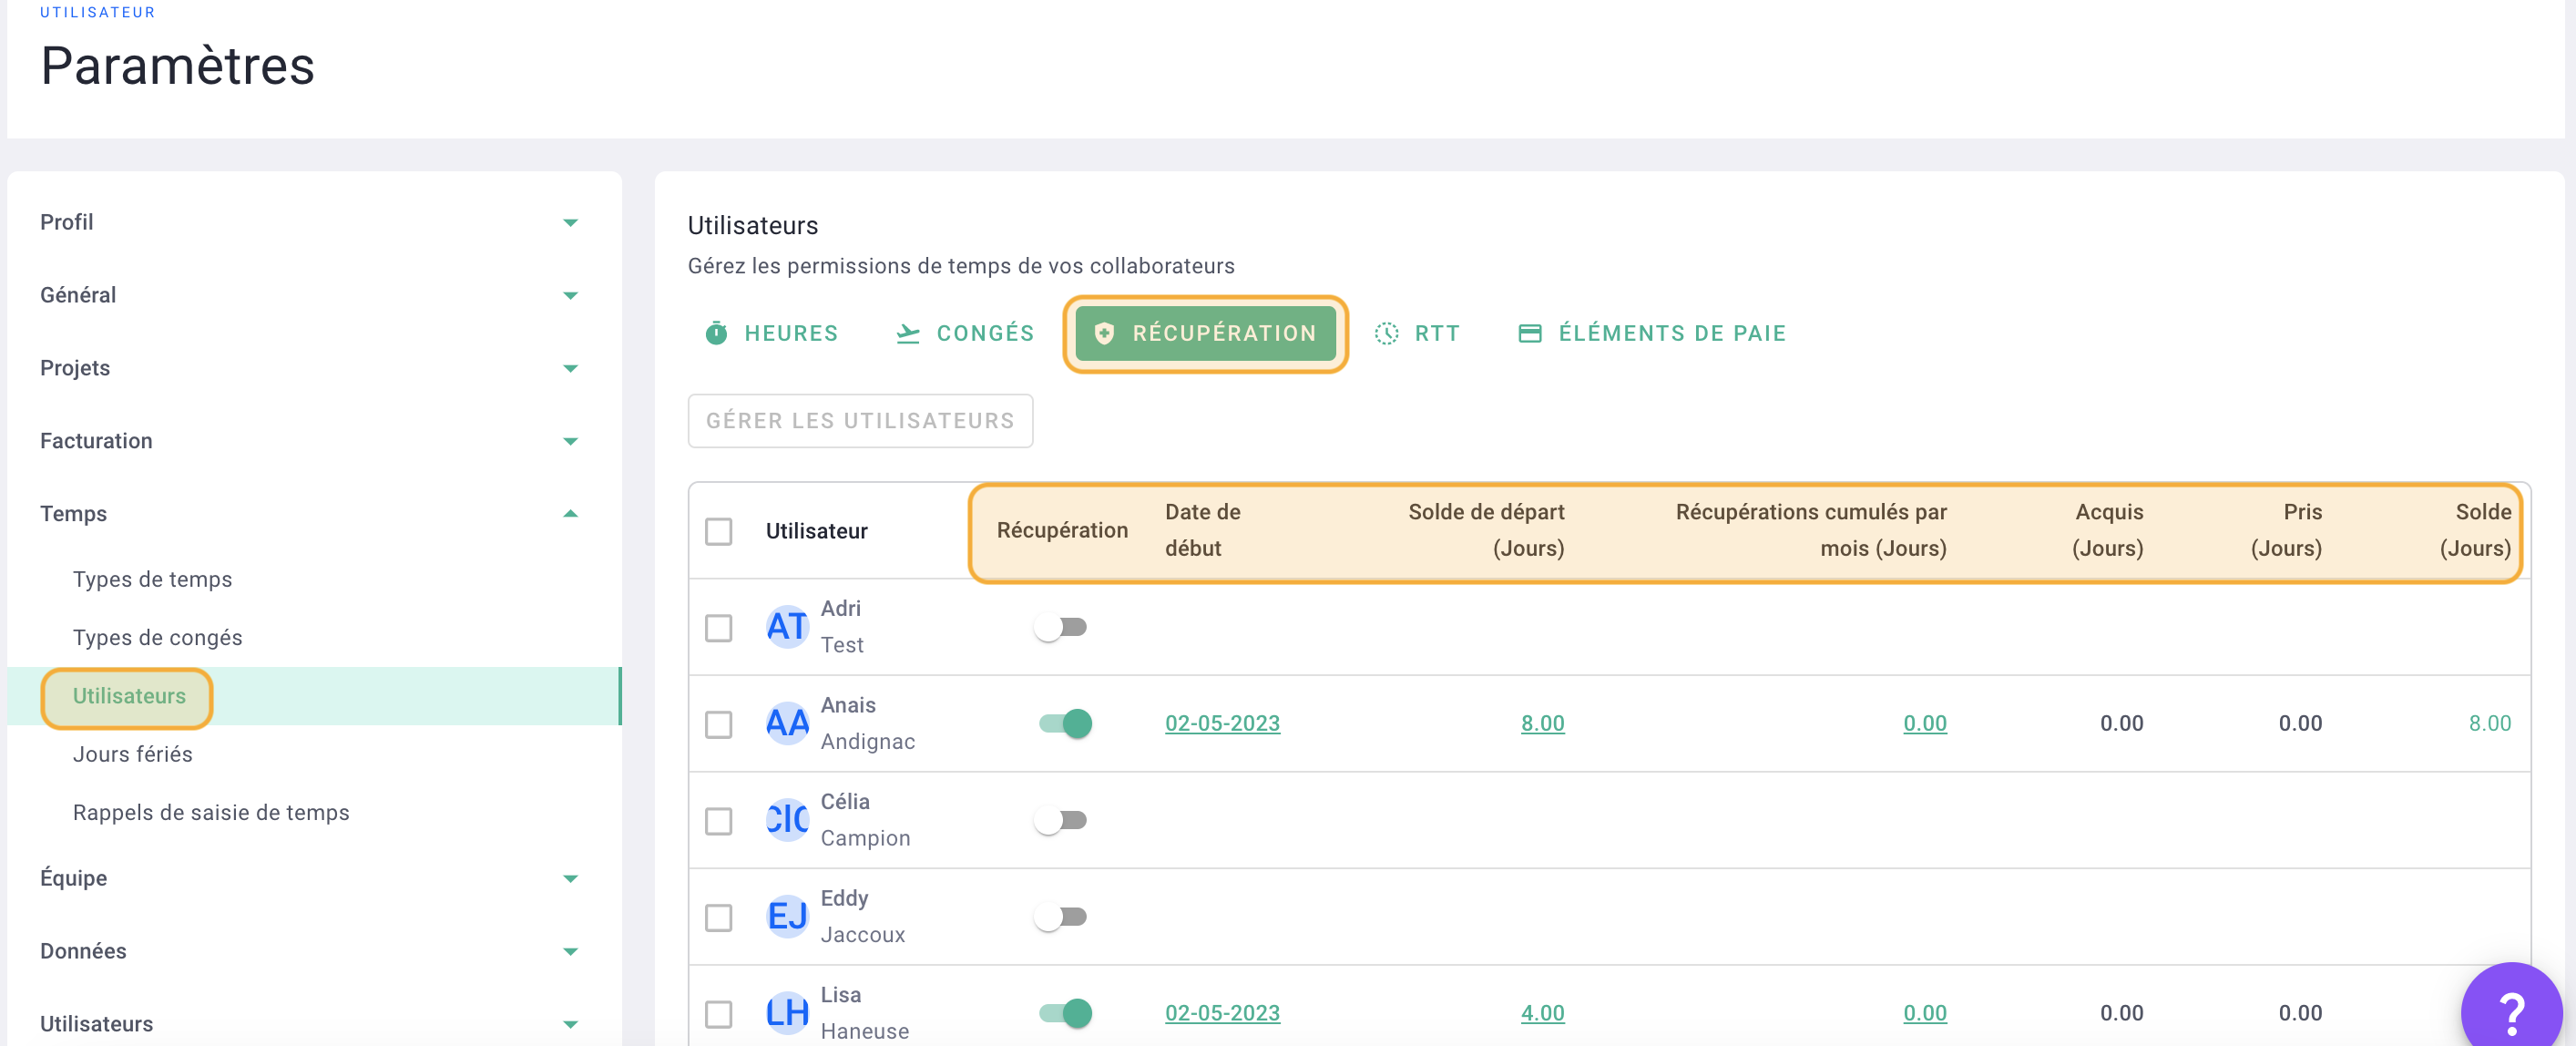Open the purple help question mark bubble
The width and height of the screenshot is (2576, 1046).
click(2512, 1008)
